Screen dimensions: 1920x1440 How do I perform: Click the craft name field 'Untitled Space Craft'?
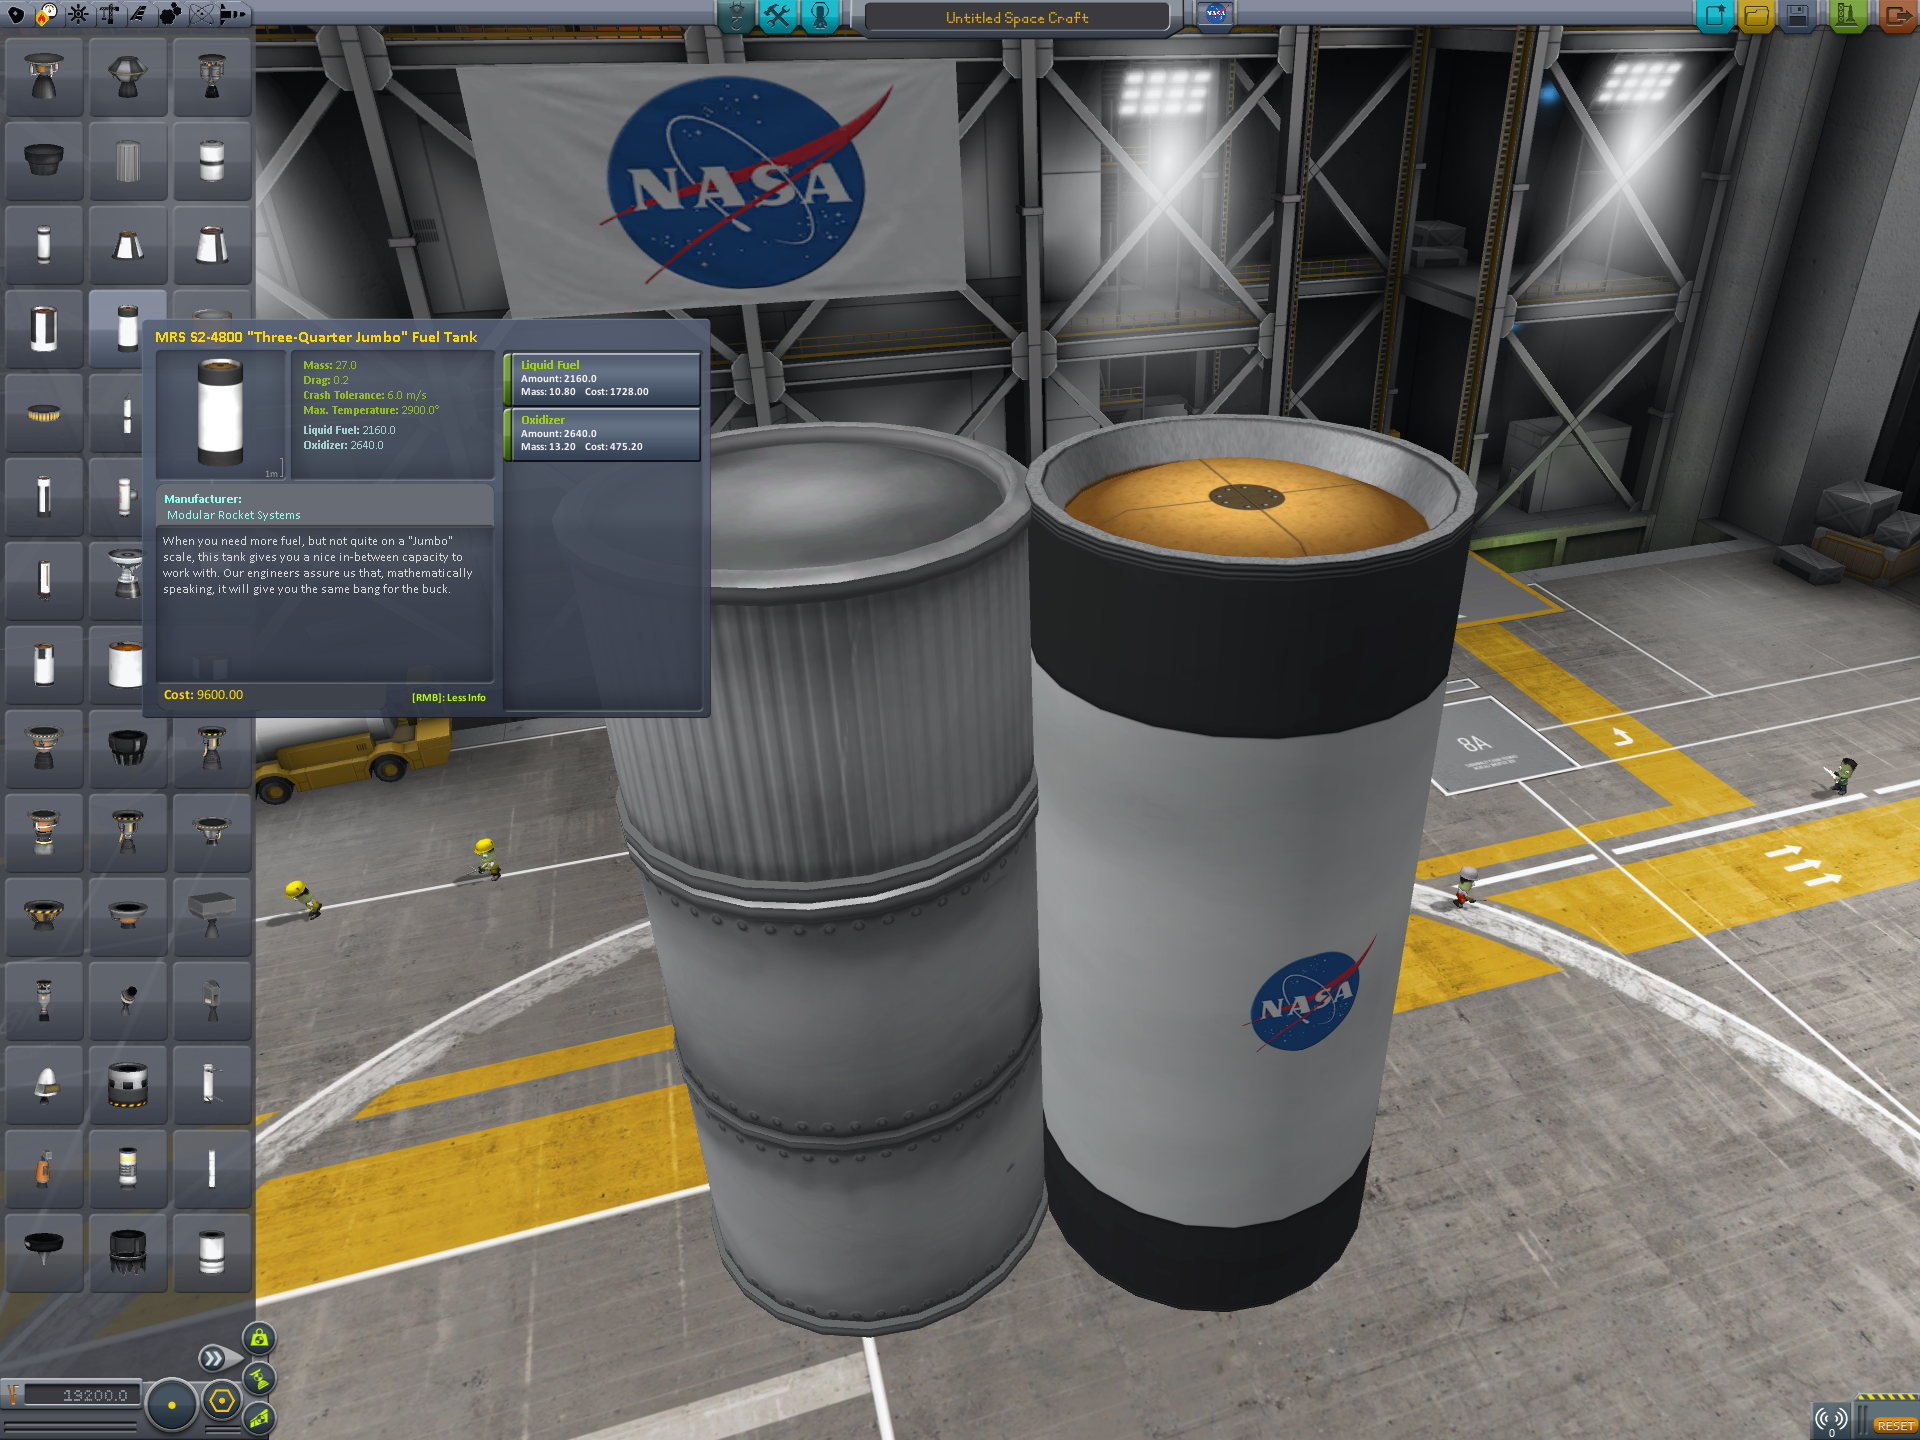[x=1016, y=17]
